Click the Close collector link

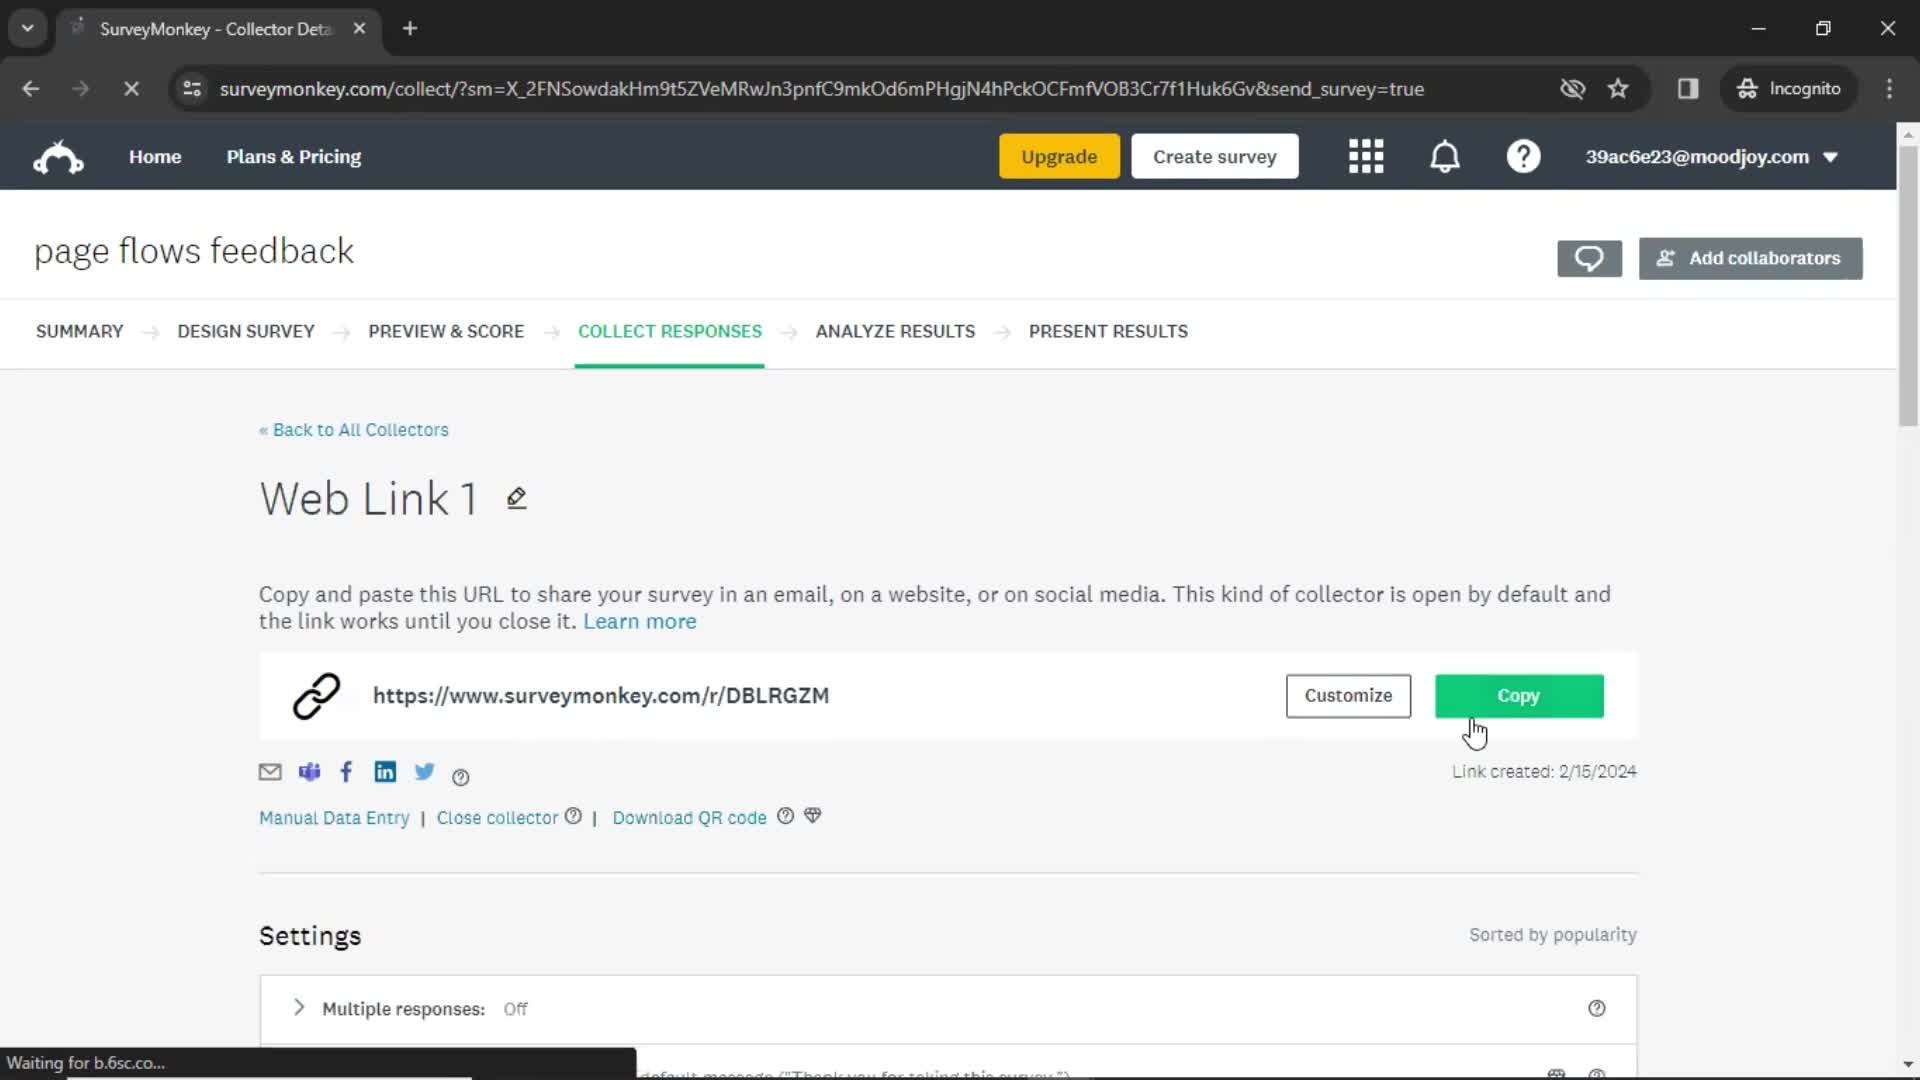498,818
